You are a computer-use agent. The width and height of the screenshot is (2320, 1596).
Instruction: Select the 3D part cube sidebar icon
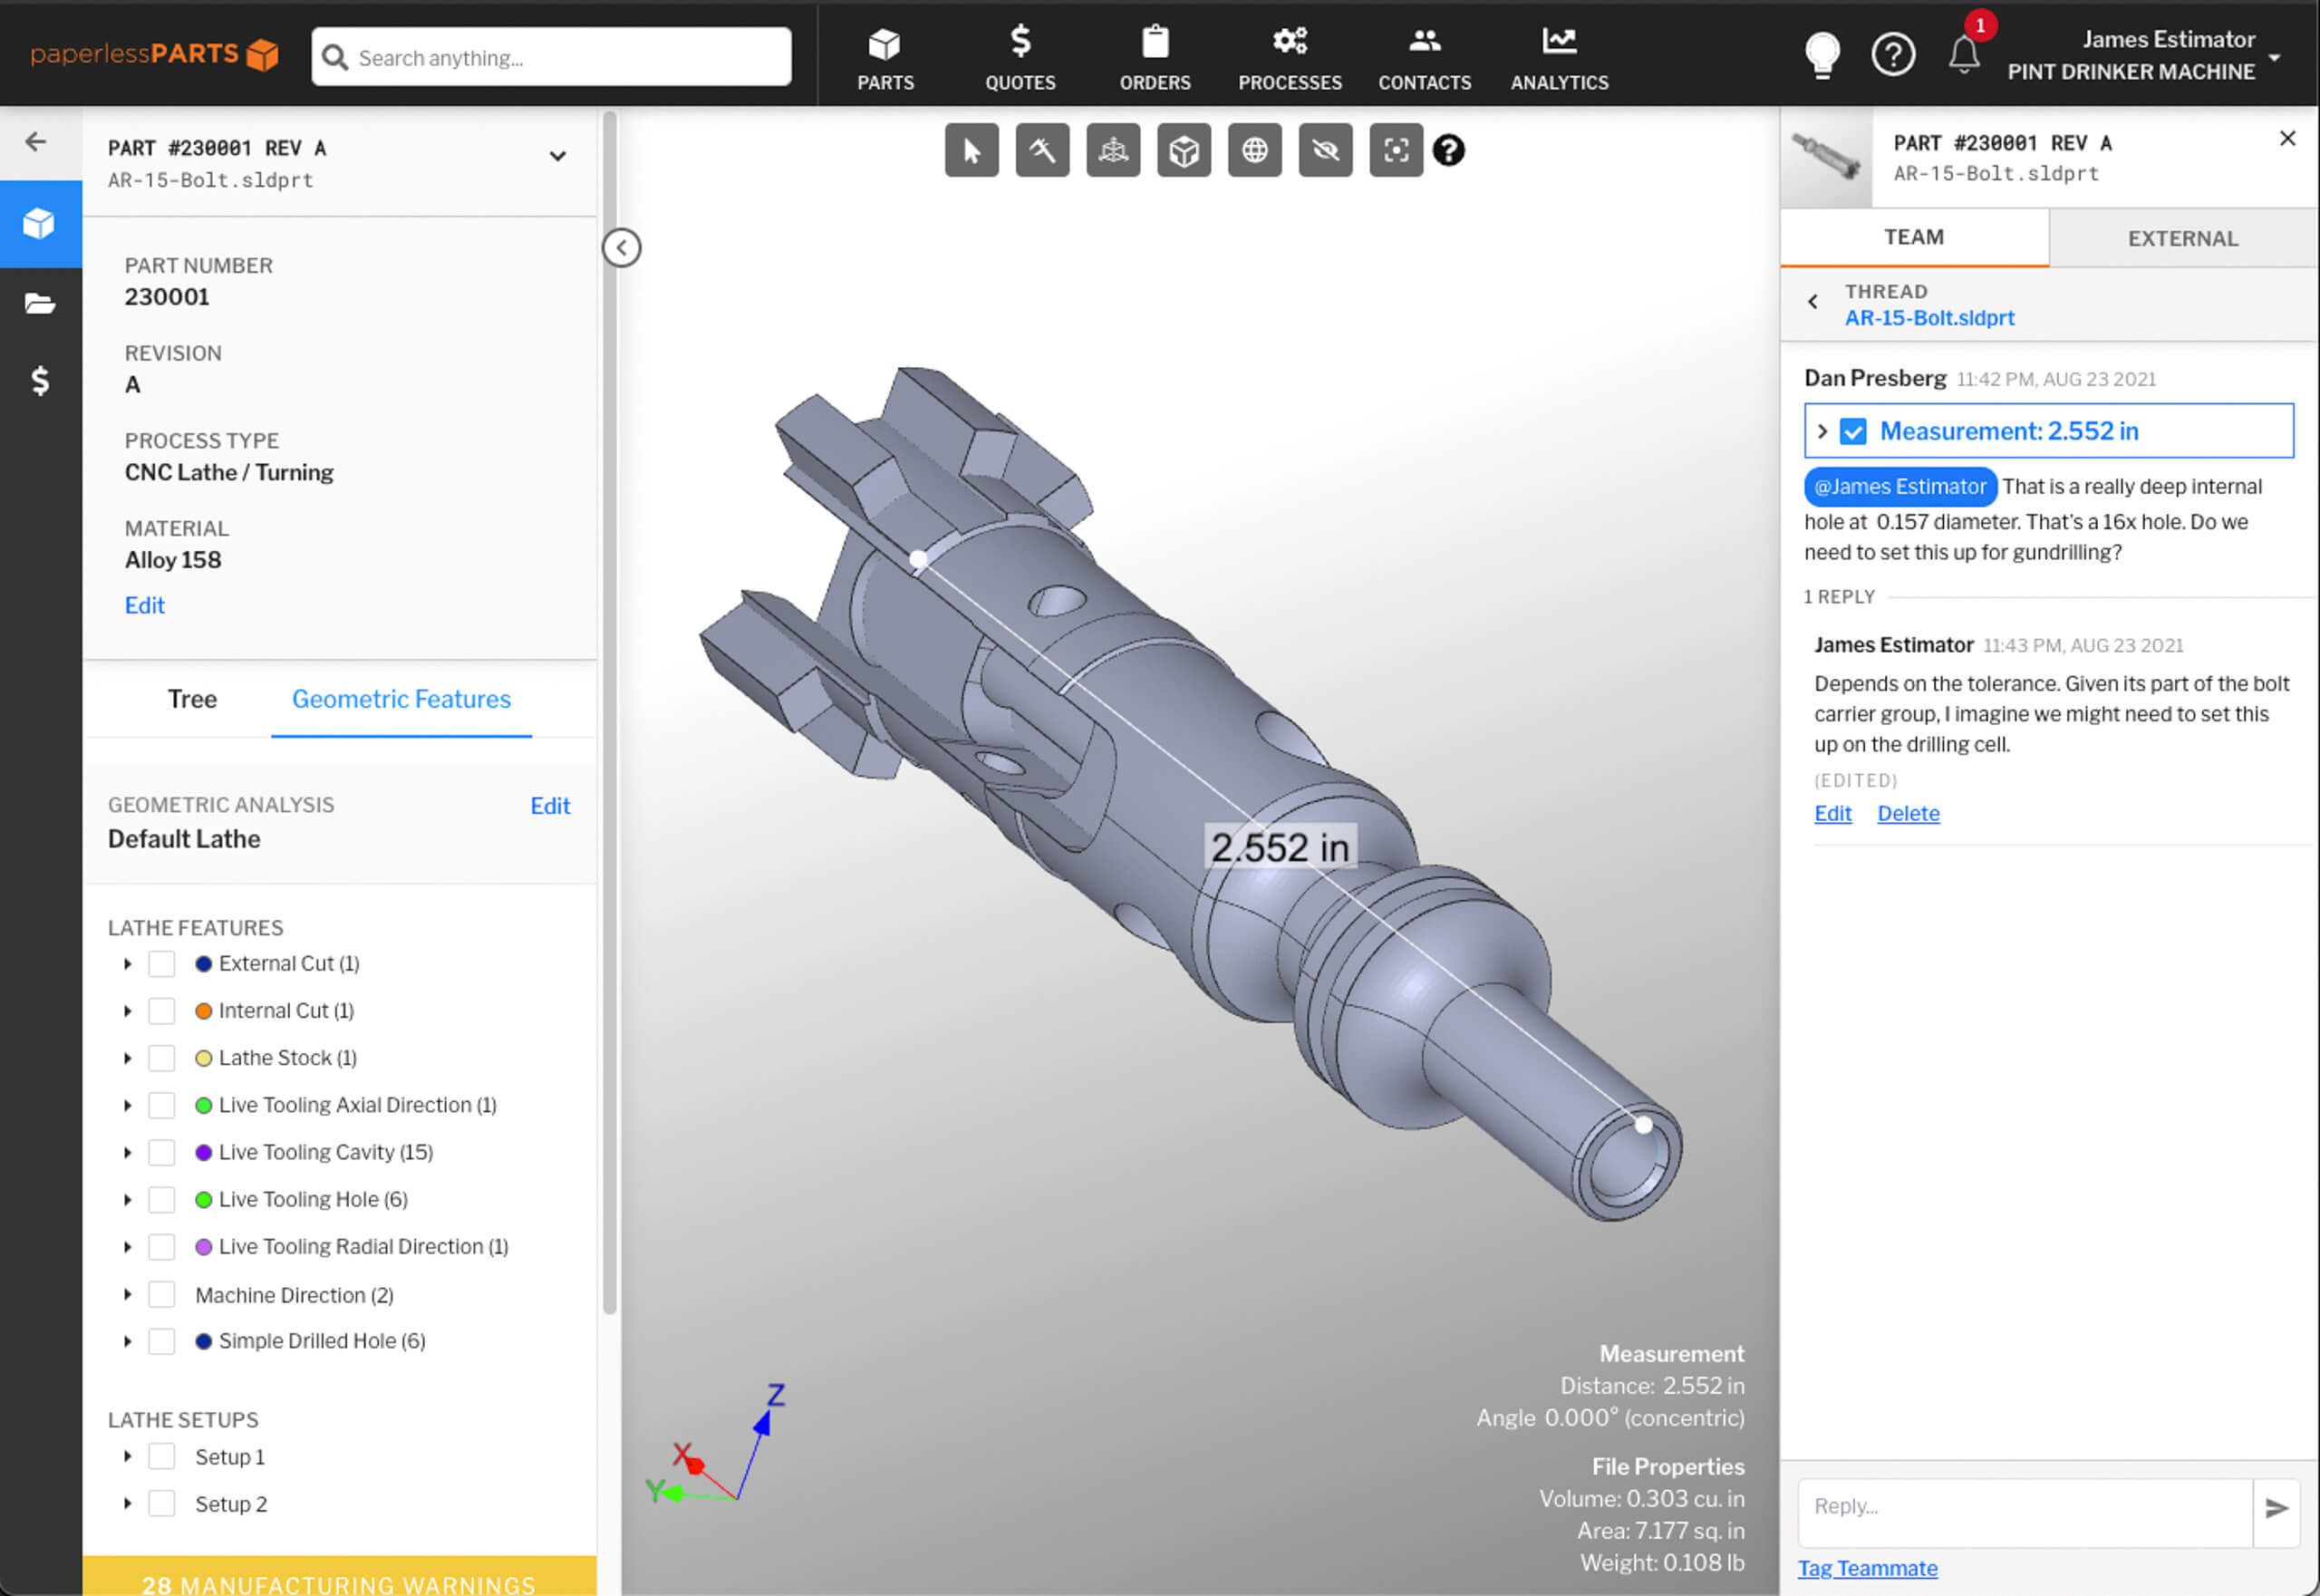click(40, 224)
